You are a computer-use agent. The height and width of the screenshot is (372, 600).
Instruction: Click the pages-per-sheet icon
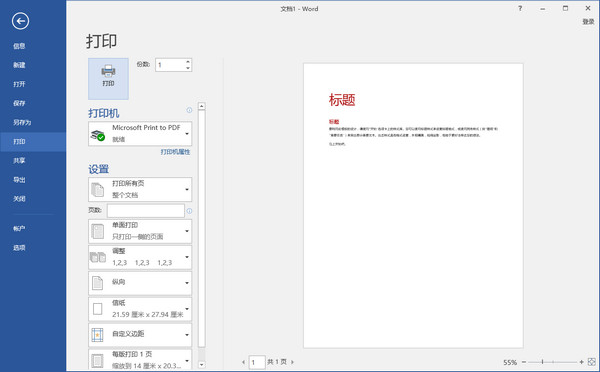(98, 361)
